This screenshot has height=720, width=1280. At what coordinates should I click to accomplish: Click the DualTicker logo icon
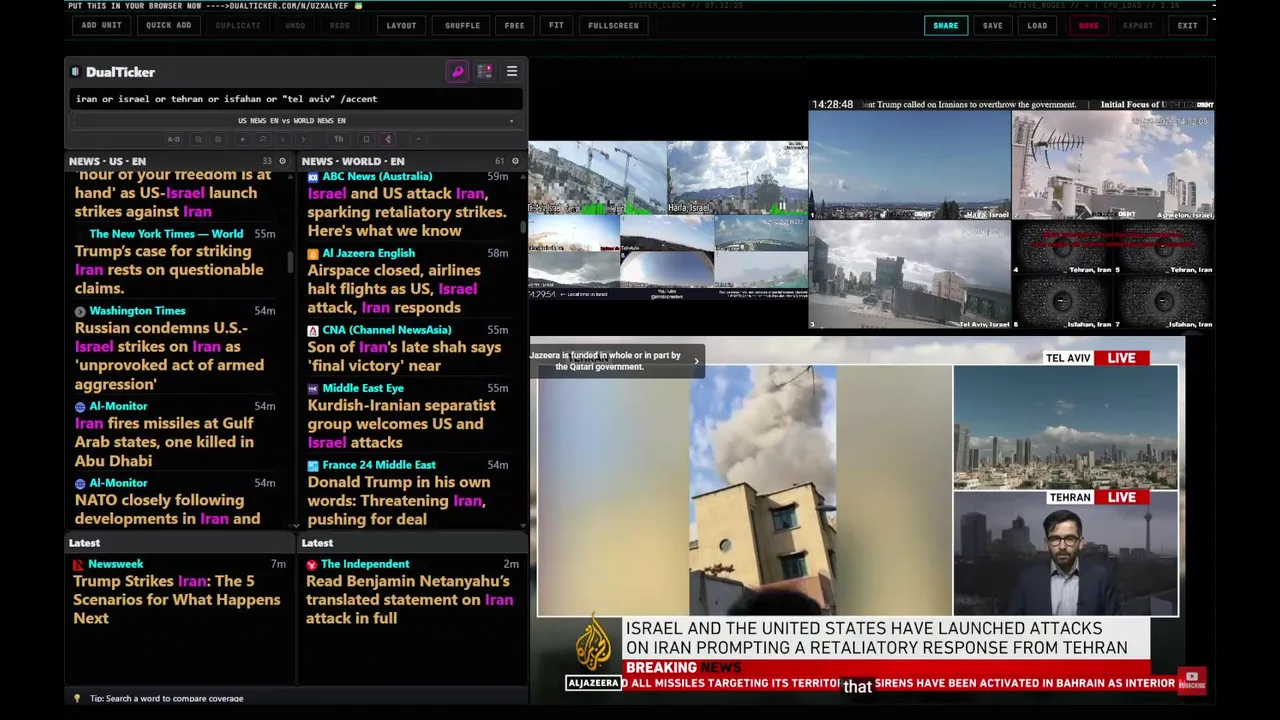(76, 72)
